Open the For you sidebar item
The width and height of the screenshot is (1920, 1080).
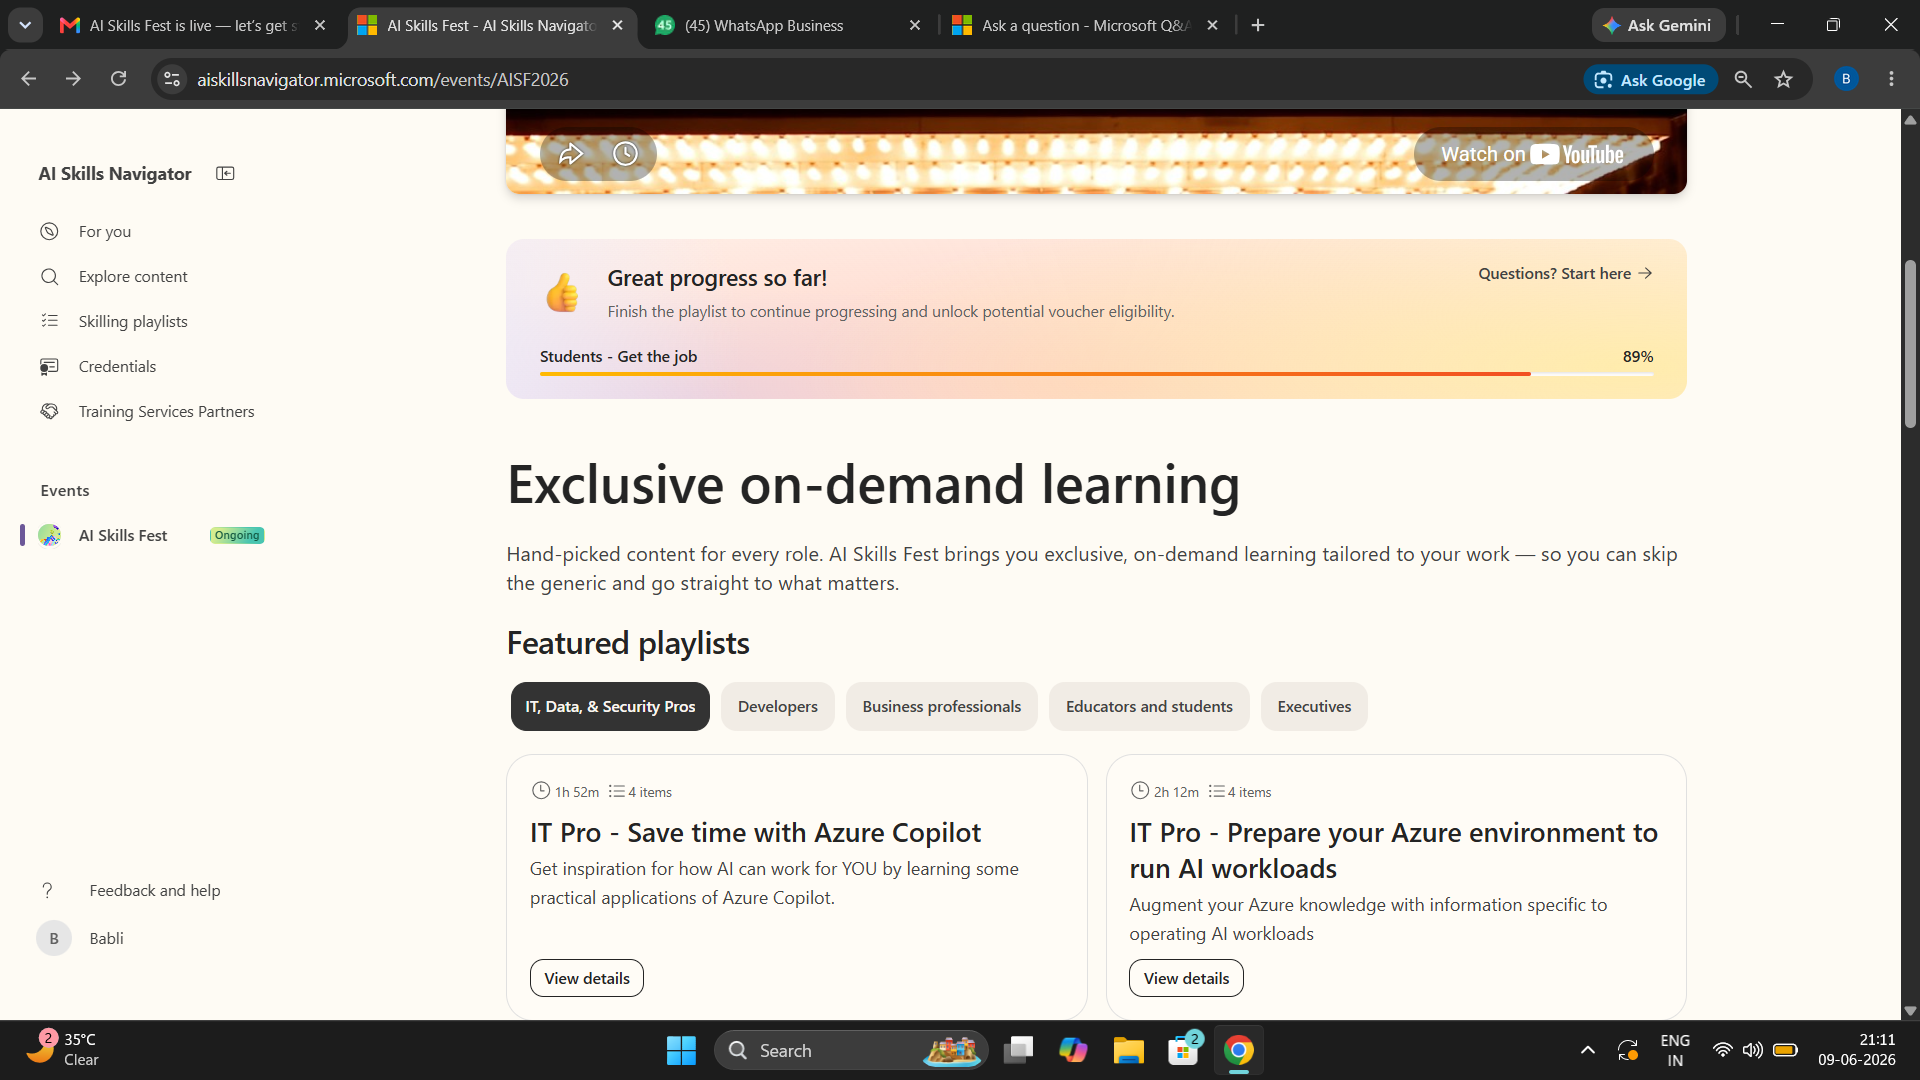(x=105, y=231)
